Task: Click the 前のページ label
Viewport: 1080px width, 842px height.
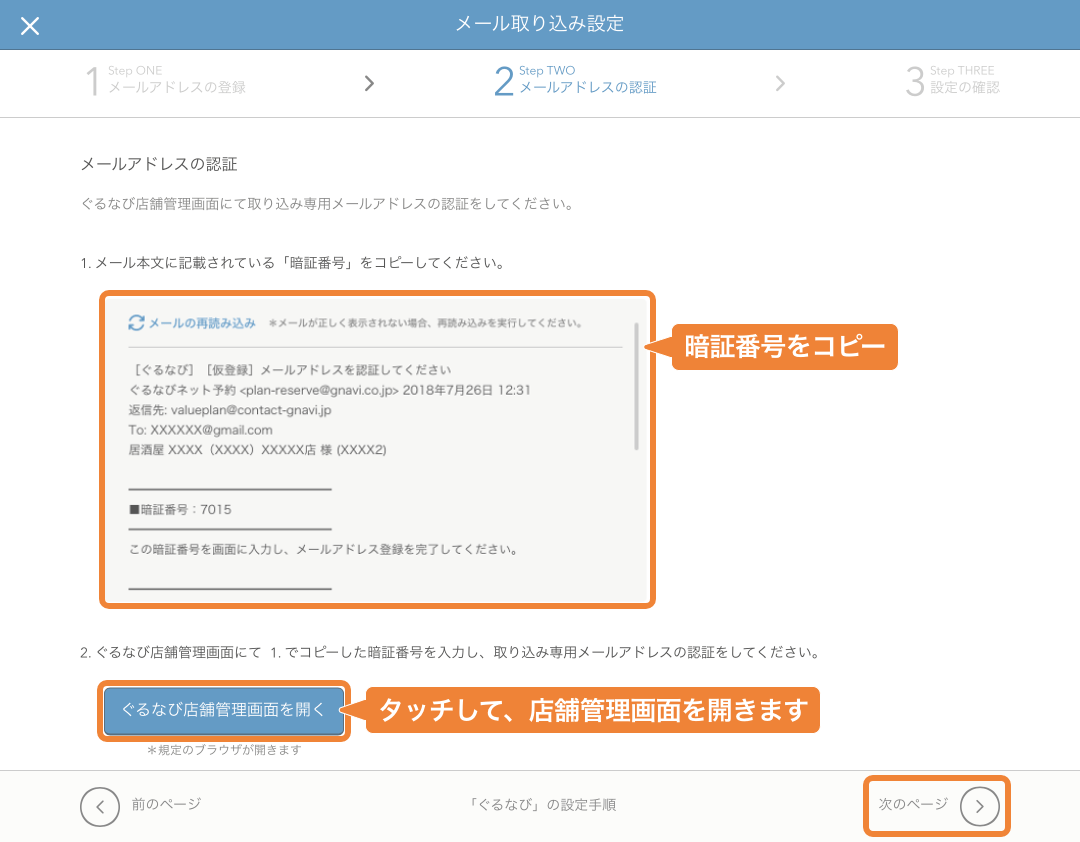Action: (167, 804)
